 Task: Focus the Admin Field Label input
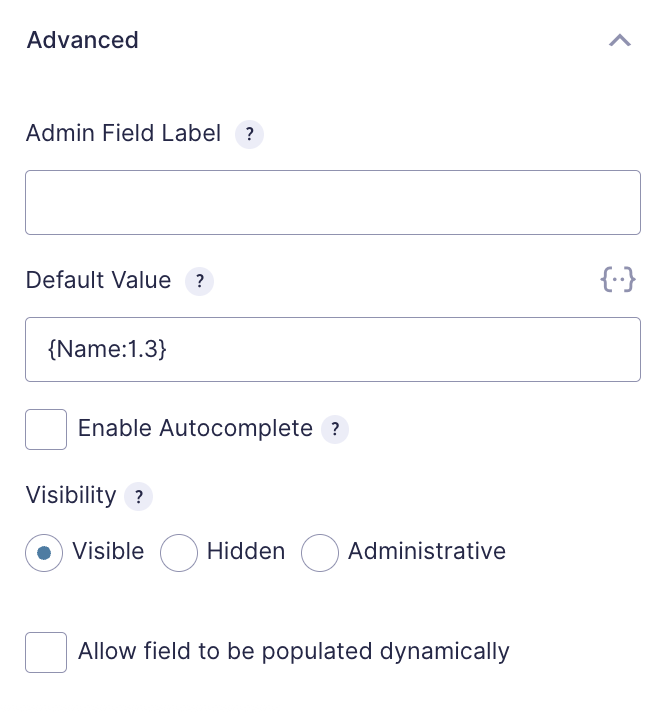click(x=333, y=203)
